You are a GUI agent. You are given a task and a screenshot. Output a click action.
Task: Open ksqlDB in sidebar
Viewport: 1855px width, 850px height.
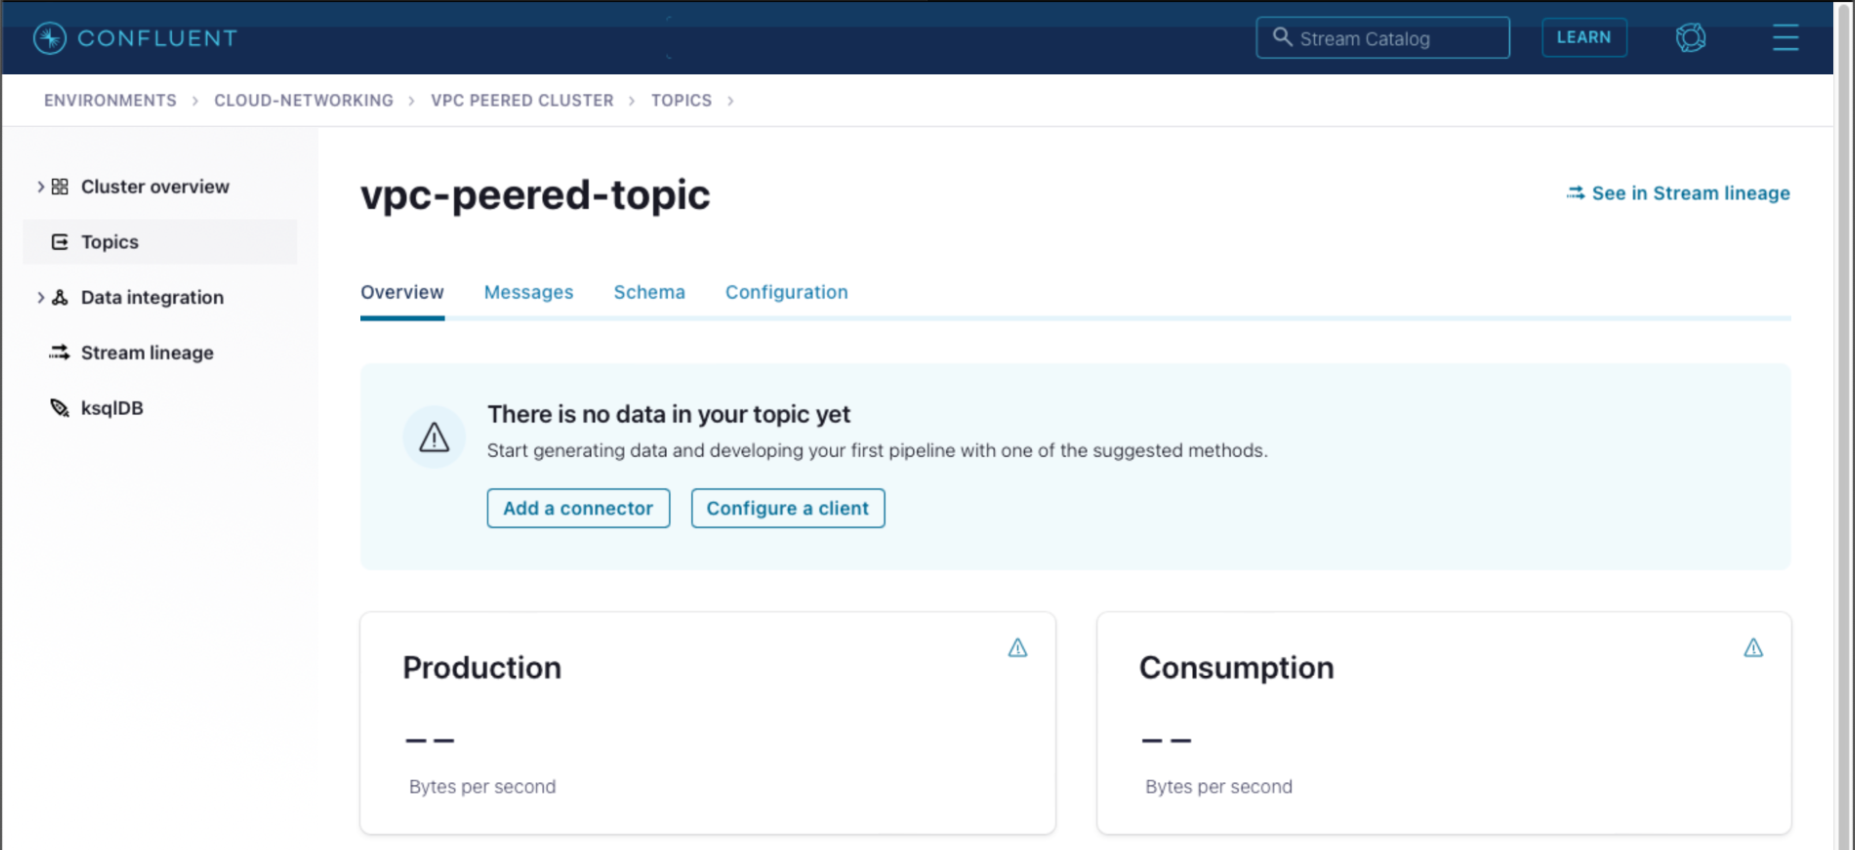pyautogui.click(x=112, y=408)
